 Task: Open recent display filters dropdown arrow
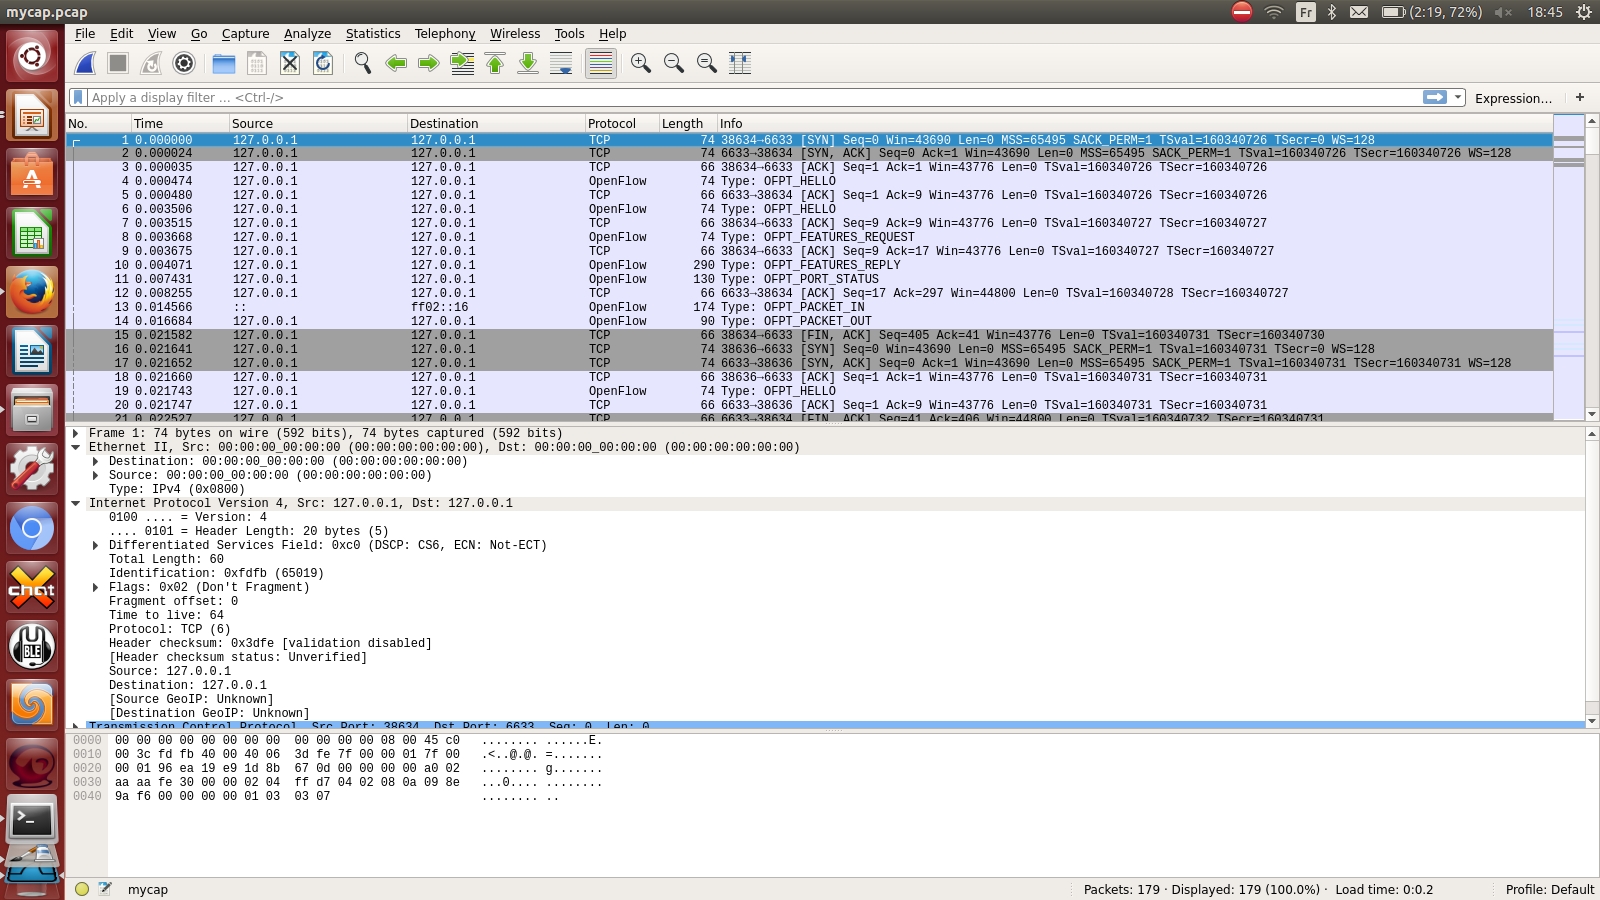pyautogui.click(x=1459, y=97)
